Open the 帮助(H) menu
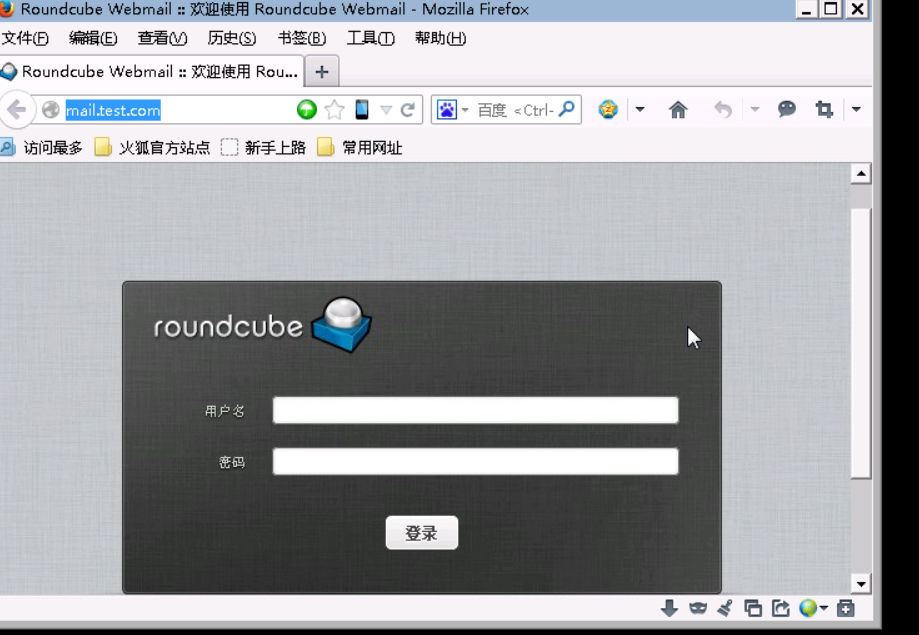Image resolution: width=919 pixels, height=635 pixels. [440, 38]
